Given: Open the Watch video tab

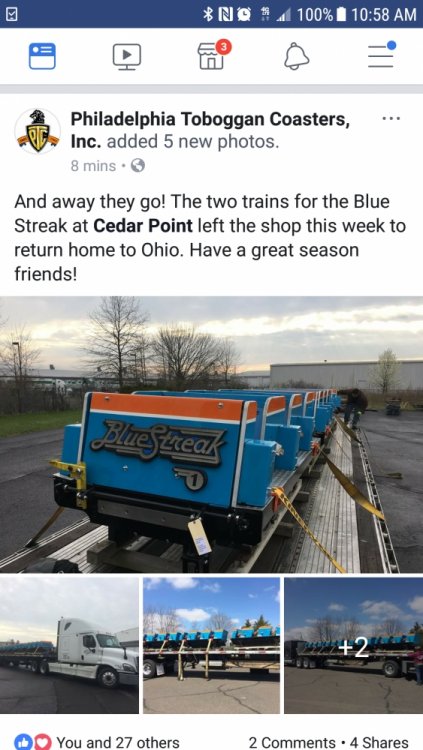Looking at the screenshot, I should click(x=127, y=56).
